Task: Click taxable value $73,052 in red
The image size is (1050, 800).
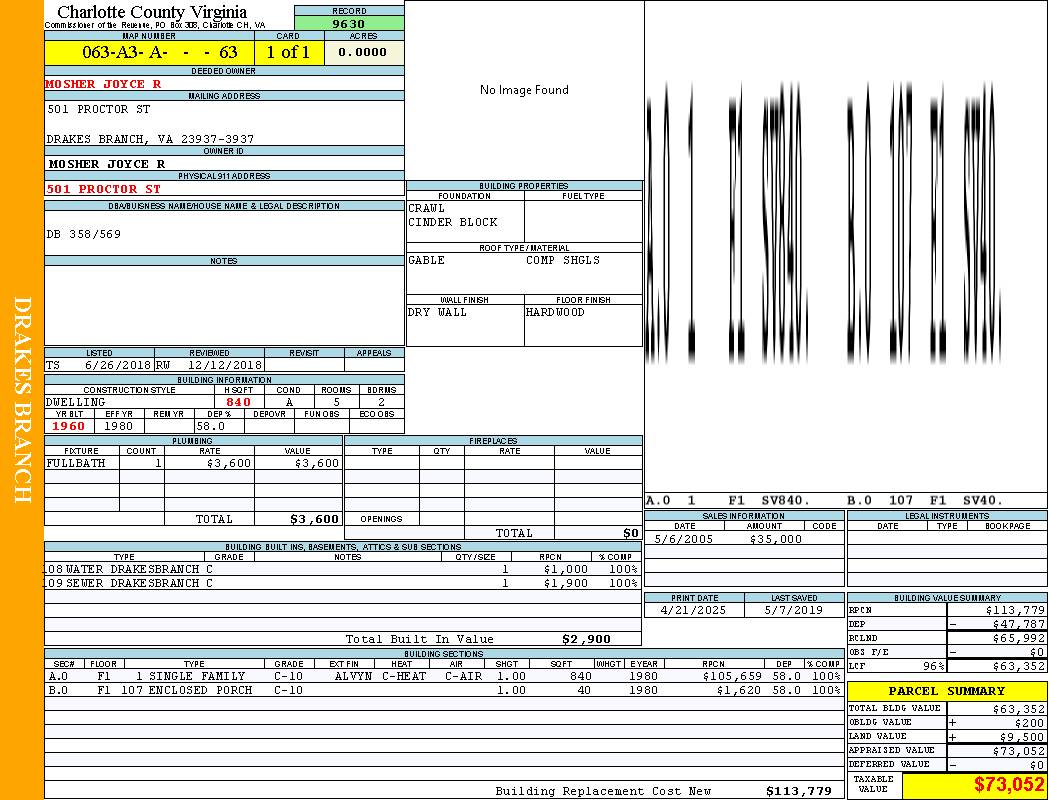Action: [1009, 784]
